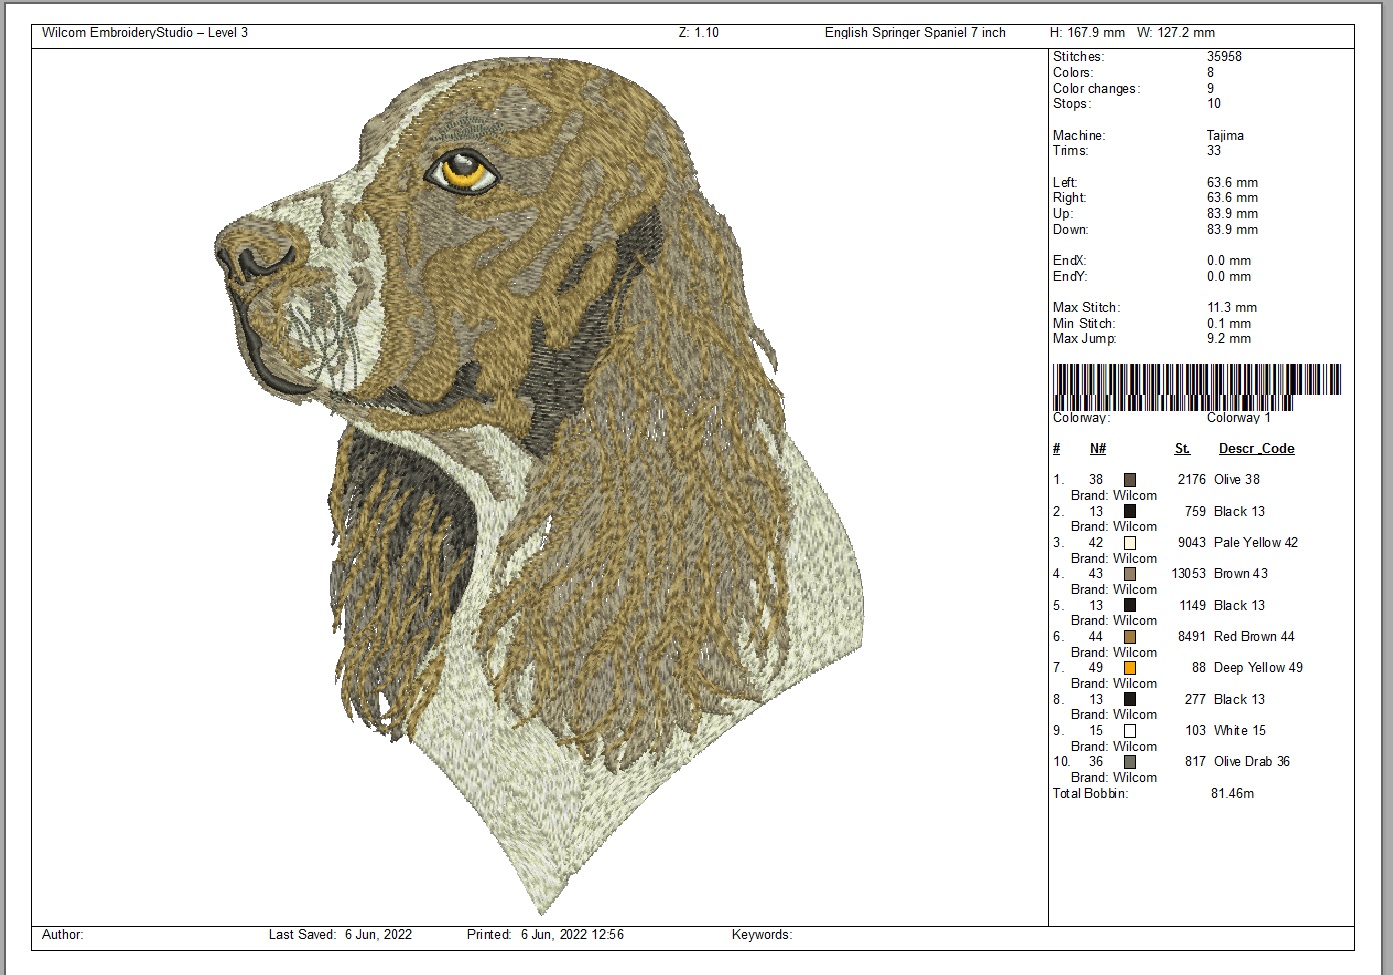The width and height of the screenshot is (1393, 975).
Task: Click the dog's black nose in the preview
Action: point(253,262)
